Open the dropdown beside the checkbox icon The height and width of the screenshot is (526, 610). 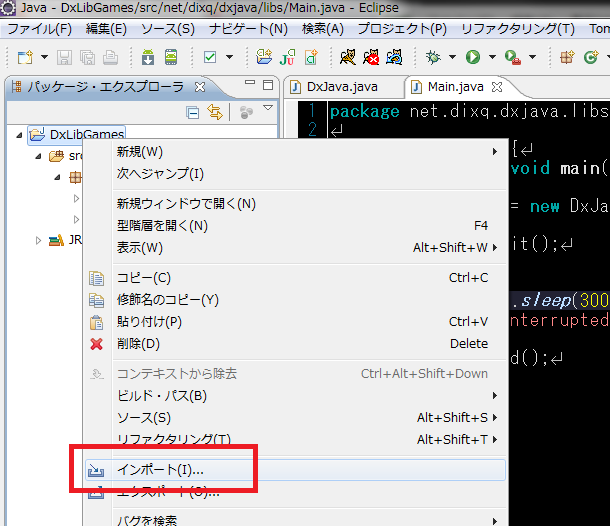click(230, 57)
